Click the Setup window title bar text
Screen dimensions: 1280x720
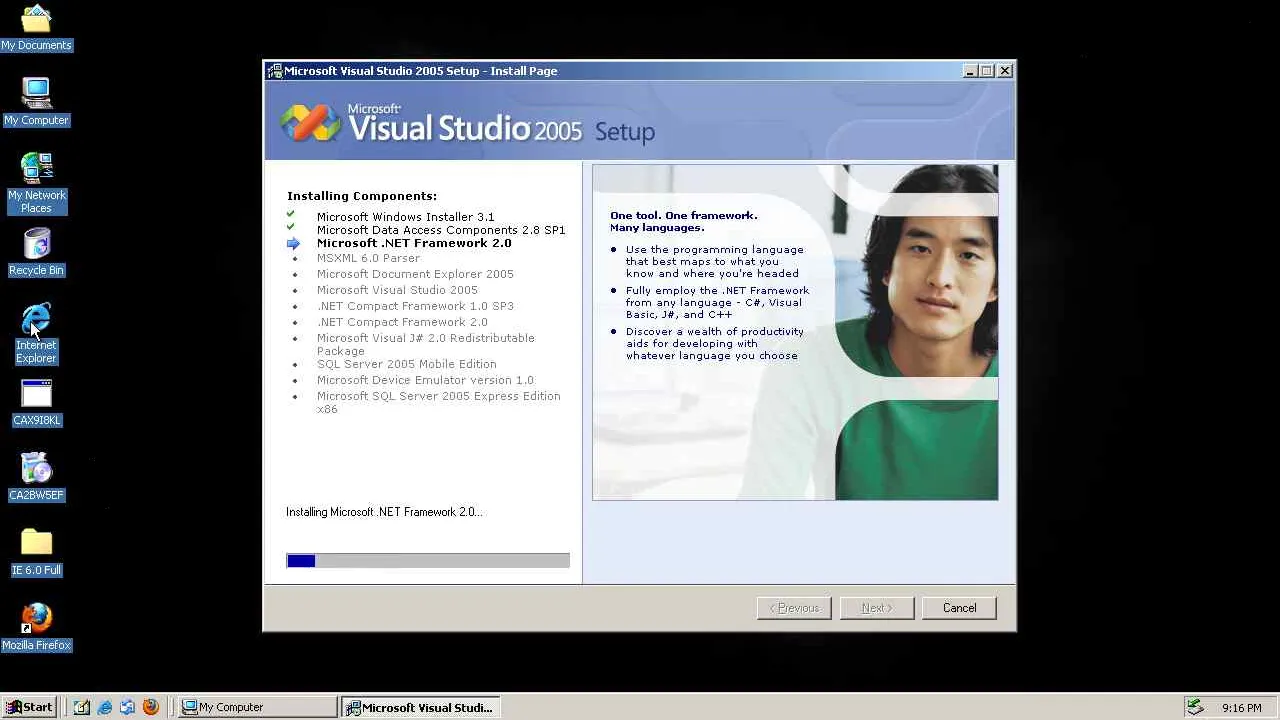pos(420,71)
